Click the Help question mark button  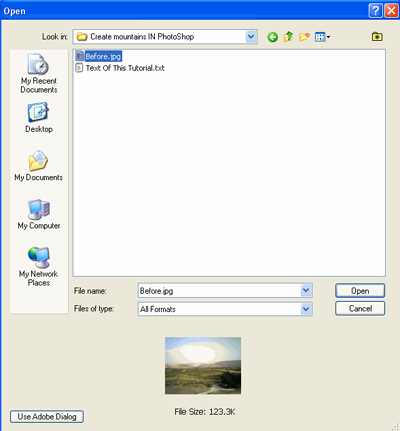pos(375,11)
